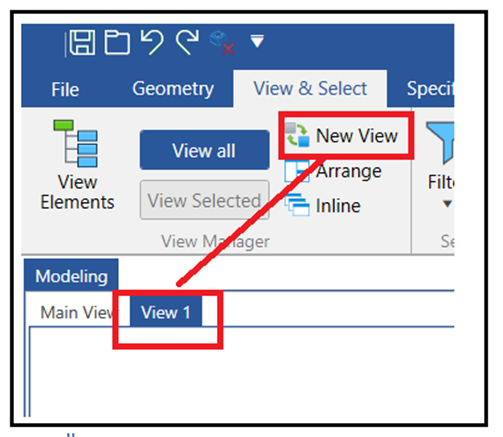Image resolution: width=503 pixels, height=437 pixels.
Task: Click the Redo arrow icon
Action: (187, 42)
